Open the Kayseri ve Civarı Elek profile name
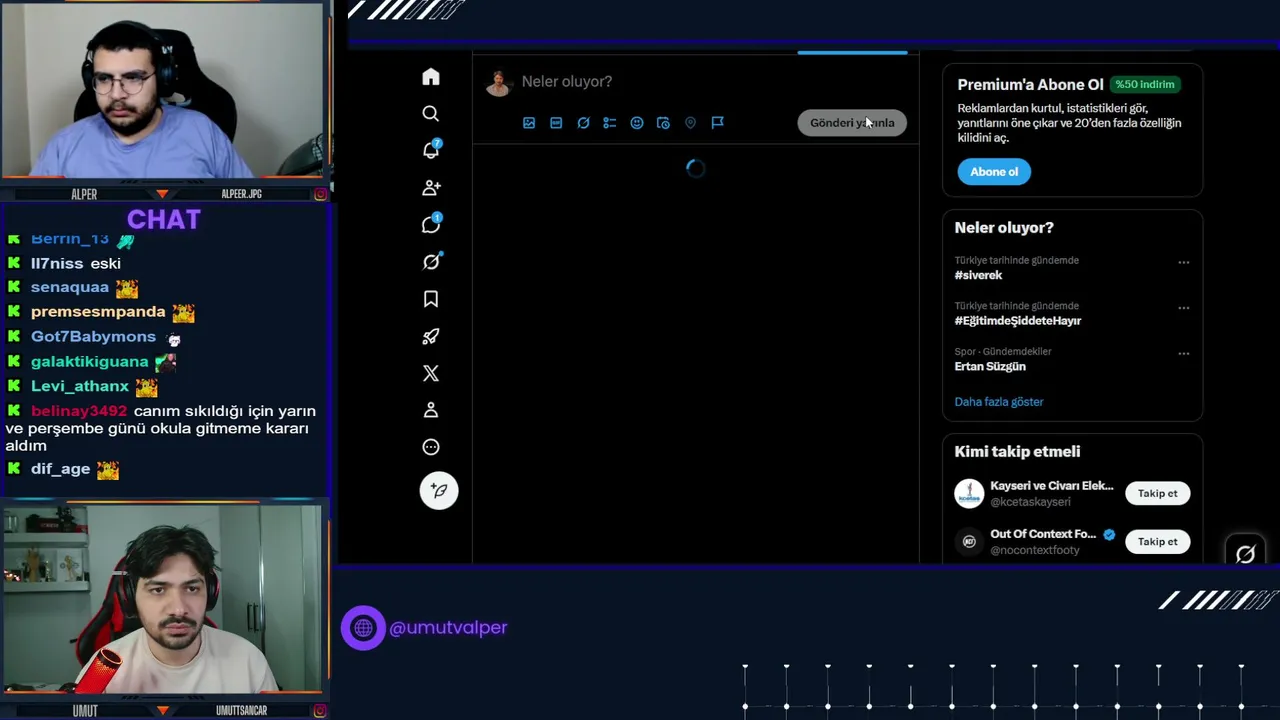 pos(1052,486)
